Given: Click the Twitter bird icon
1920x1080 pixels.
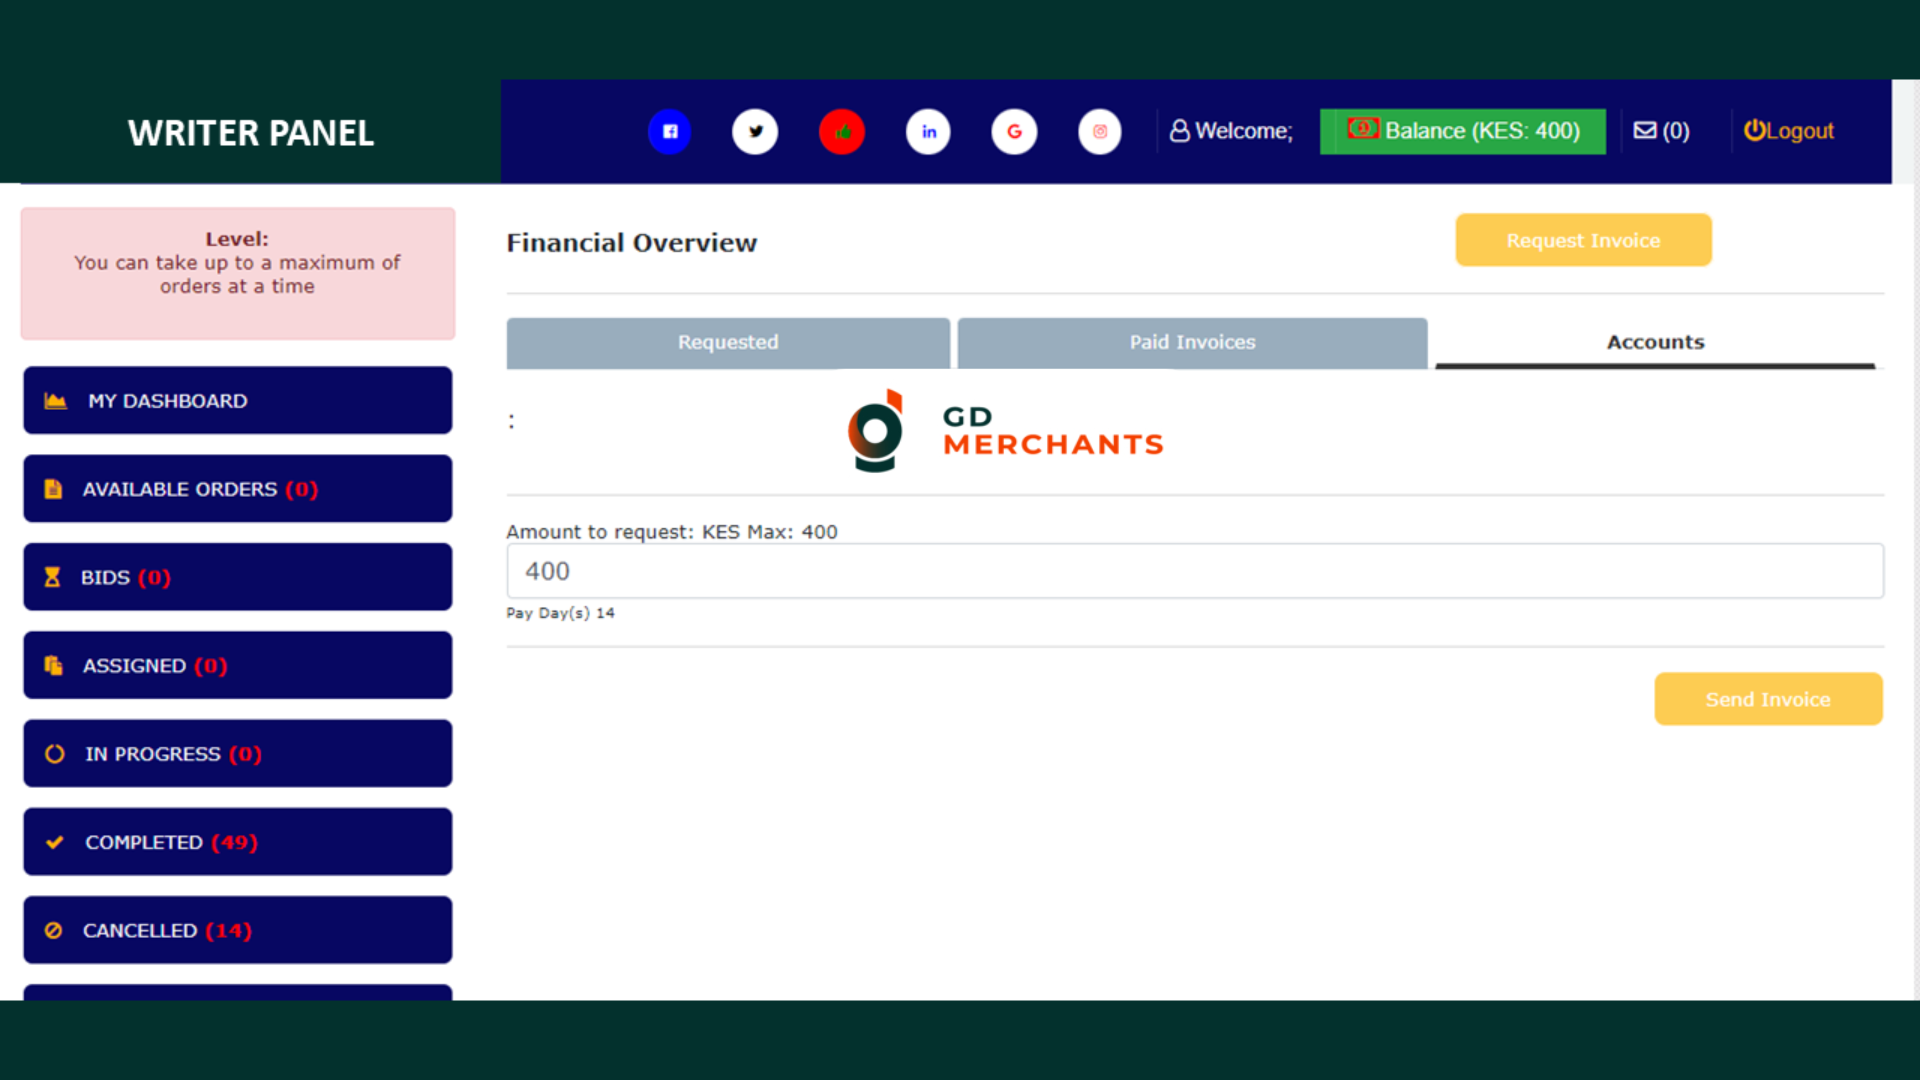Looking at the screenshot, I should click(755, 131).
